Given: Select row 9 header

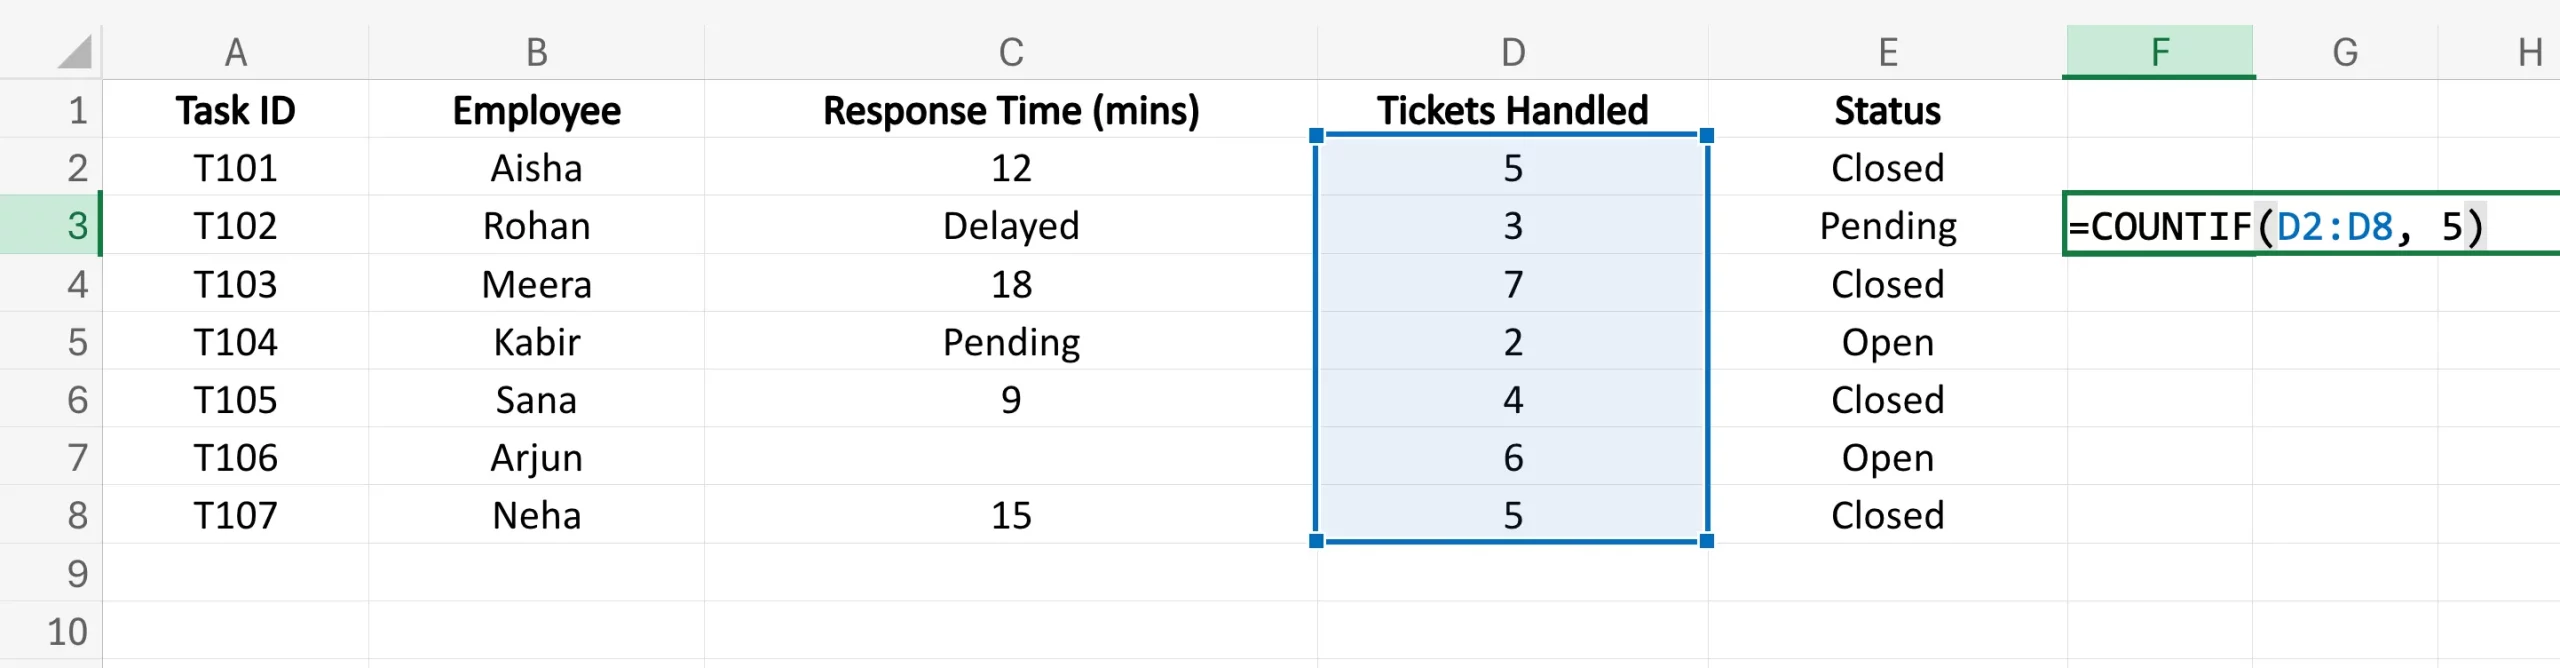Looking at the screenshot, I should point(76,573).
